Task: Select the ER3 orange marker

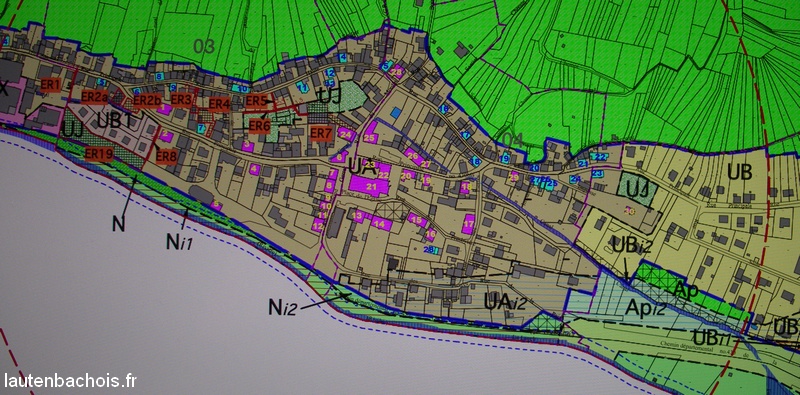Action: [x=182, y=99]
